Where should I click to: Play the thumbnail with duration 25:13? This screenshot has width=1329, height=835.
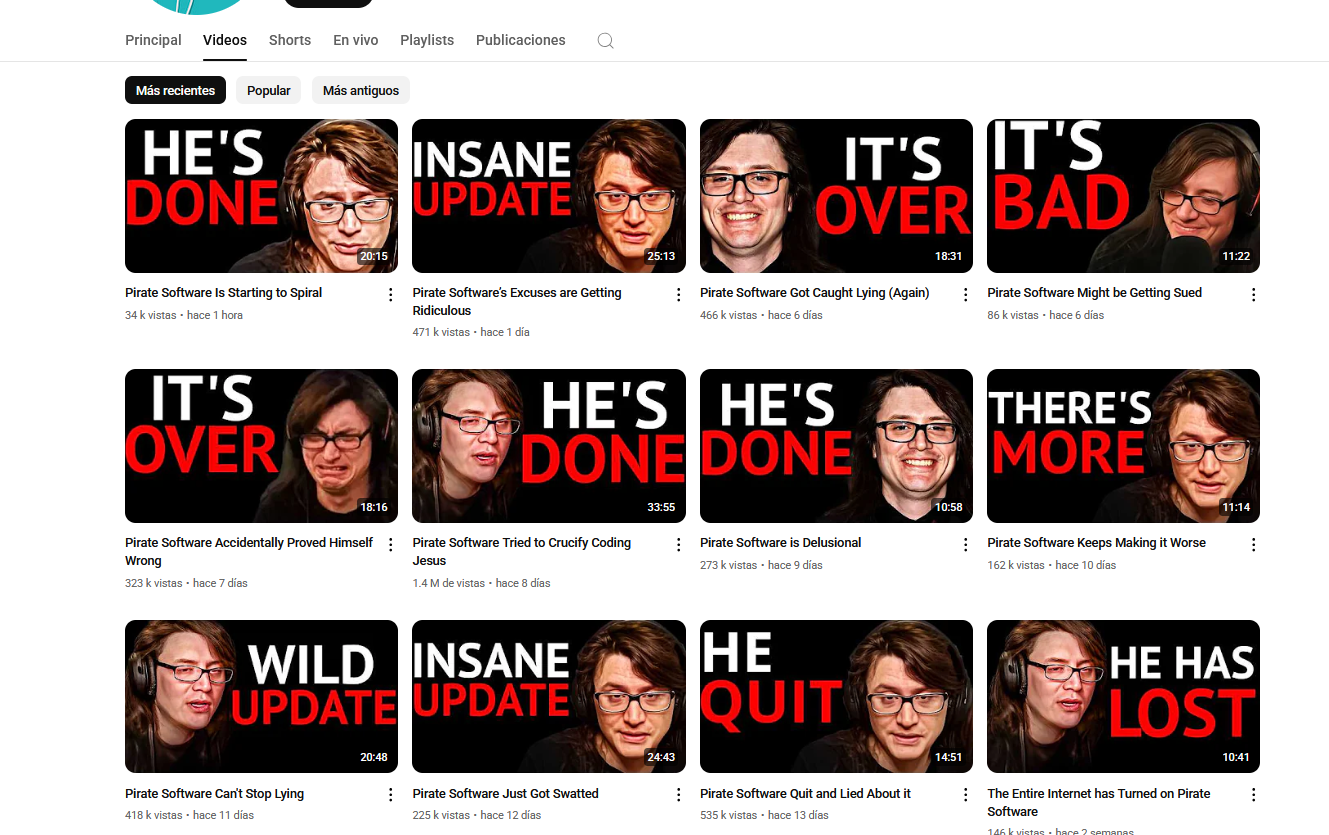549,196
